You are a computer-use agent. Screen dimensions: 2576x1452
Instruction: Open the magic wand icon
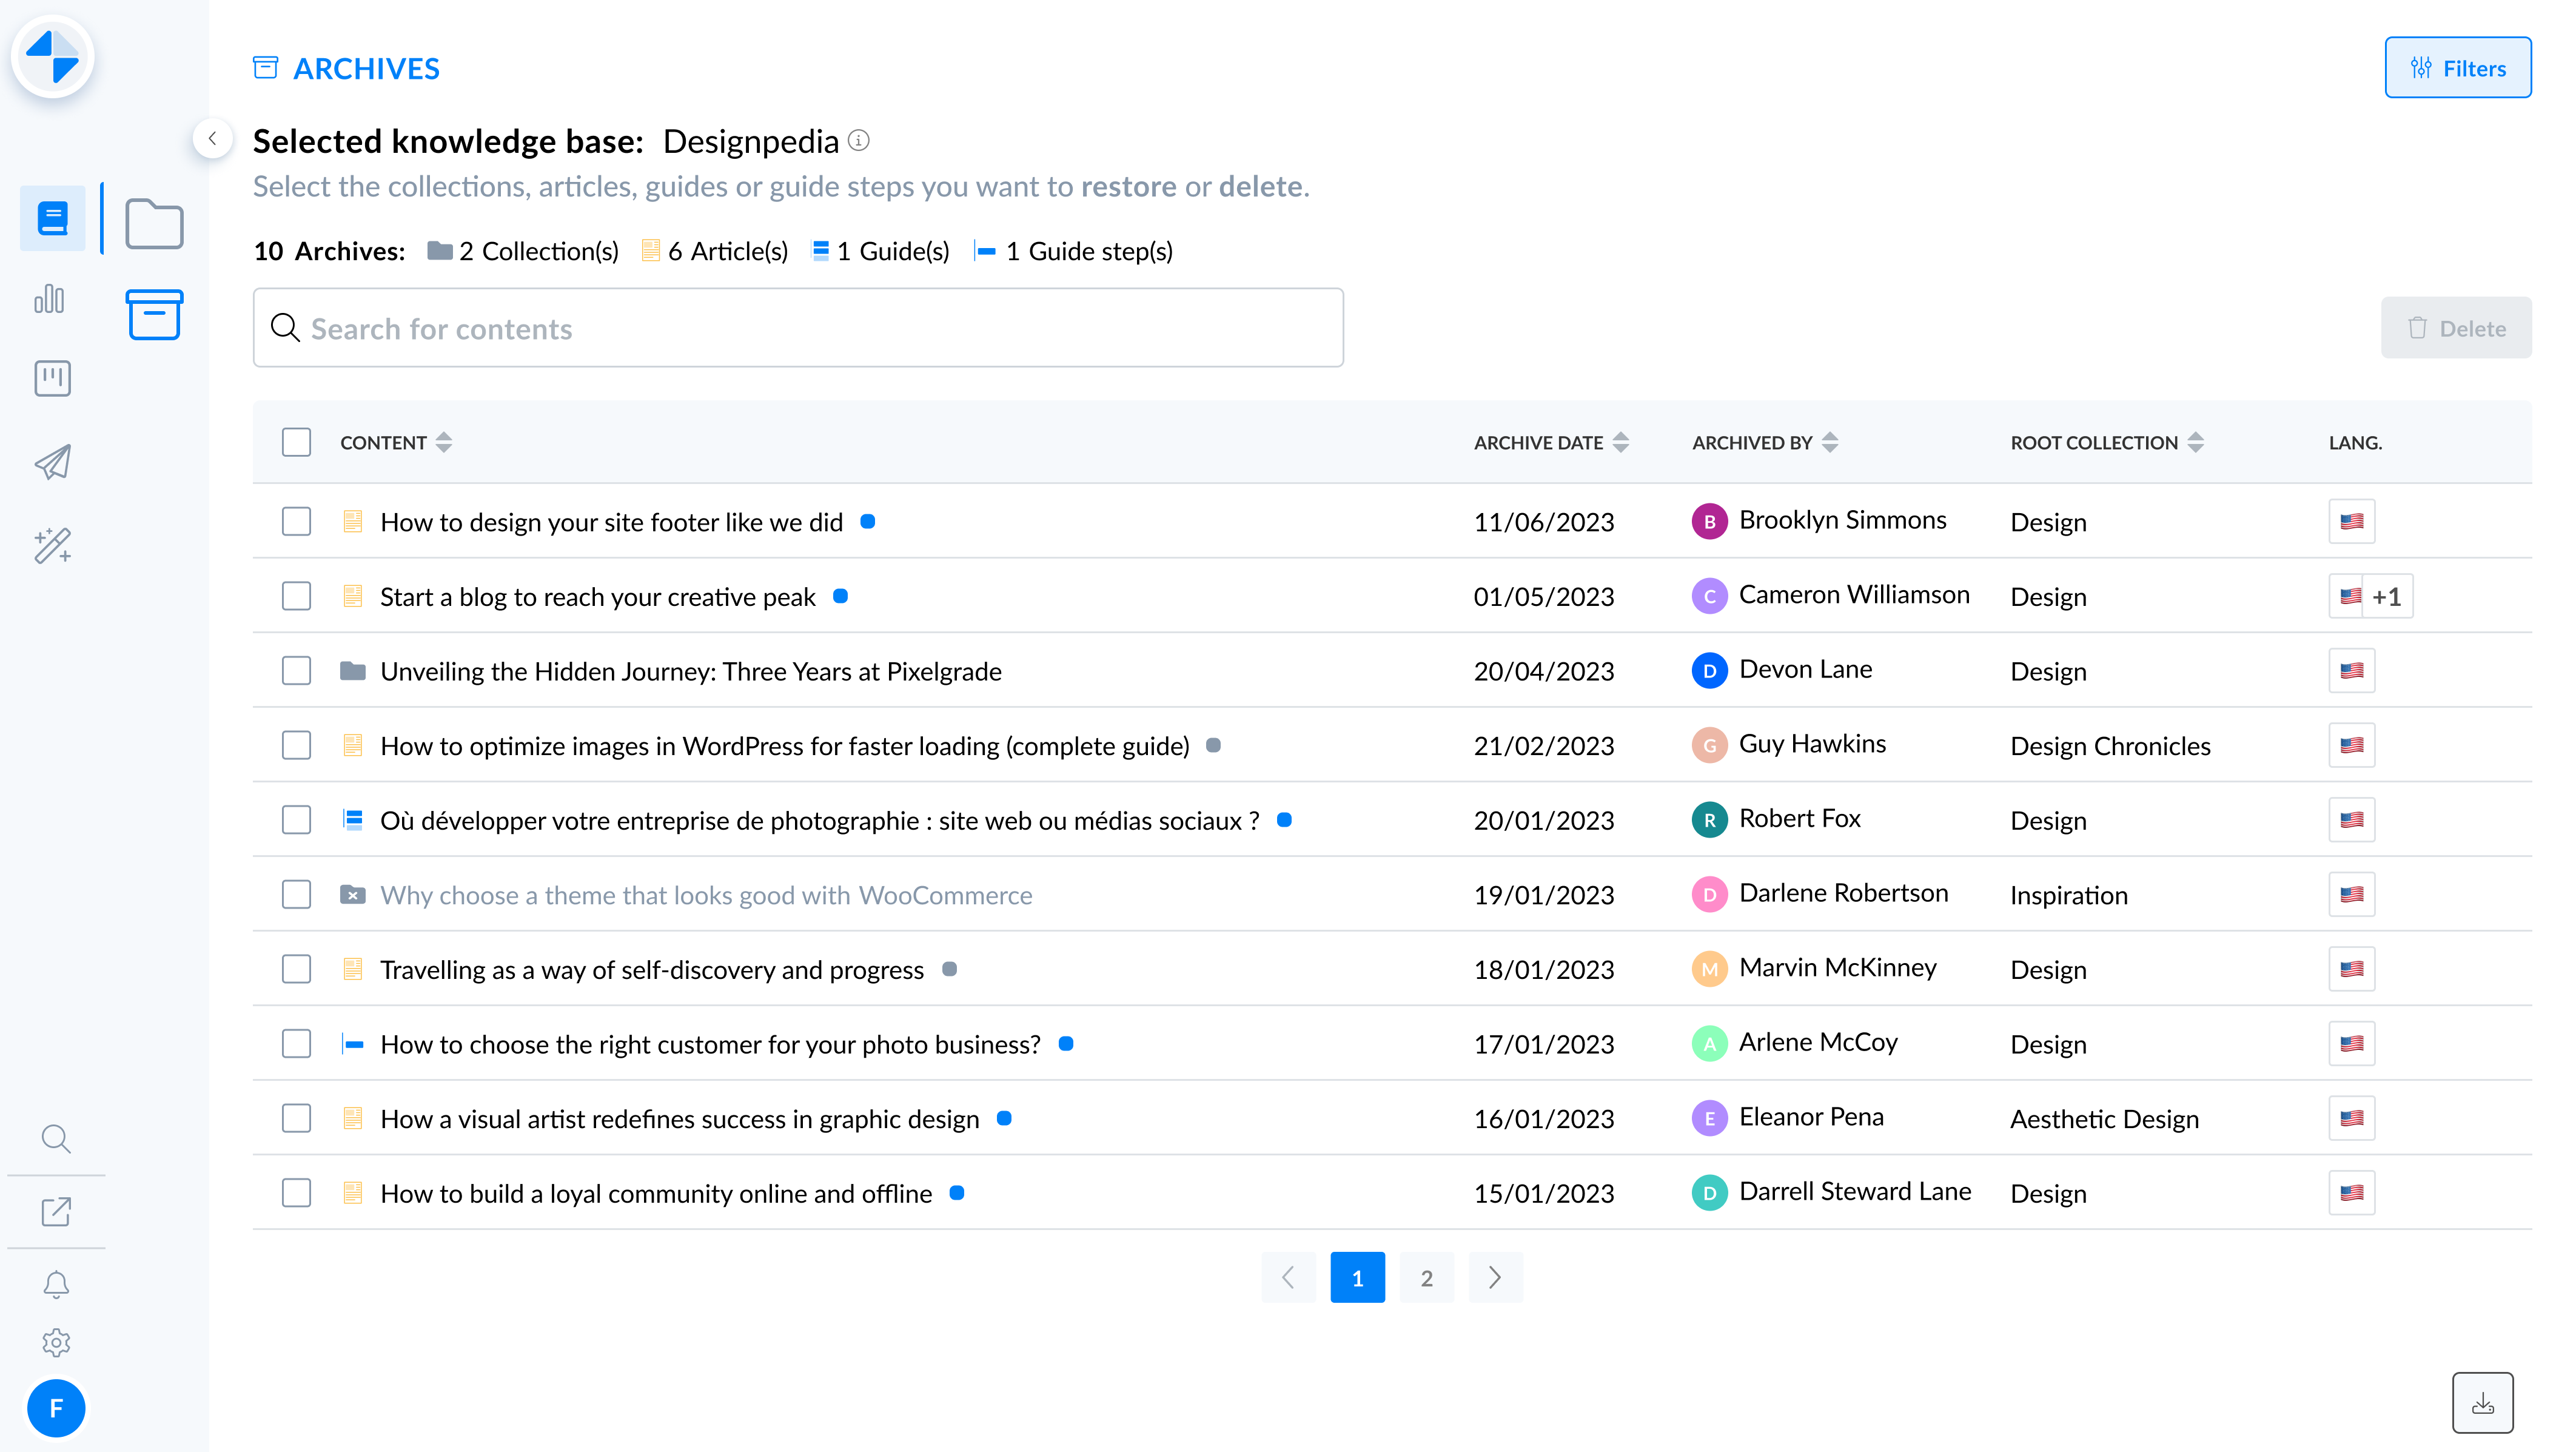tap(52, 545)
